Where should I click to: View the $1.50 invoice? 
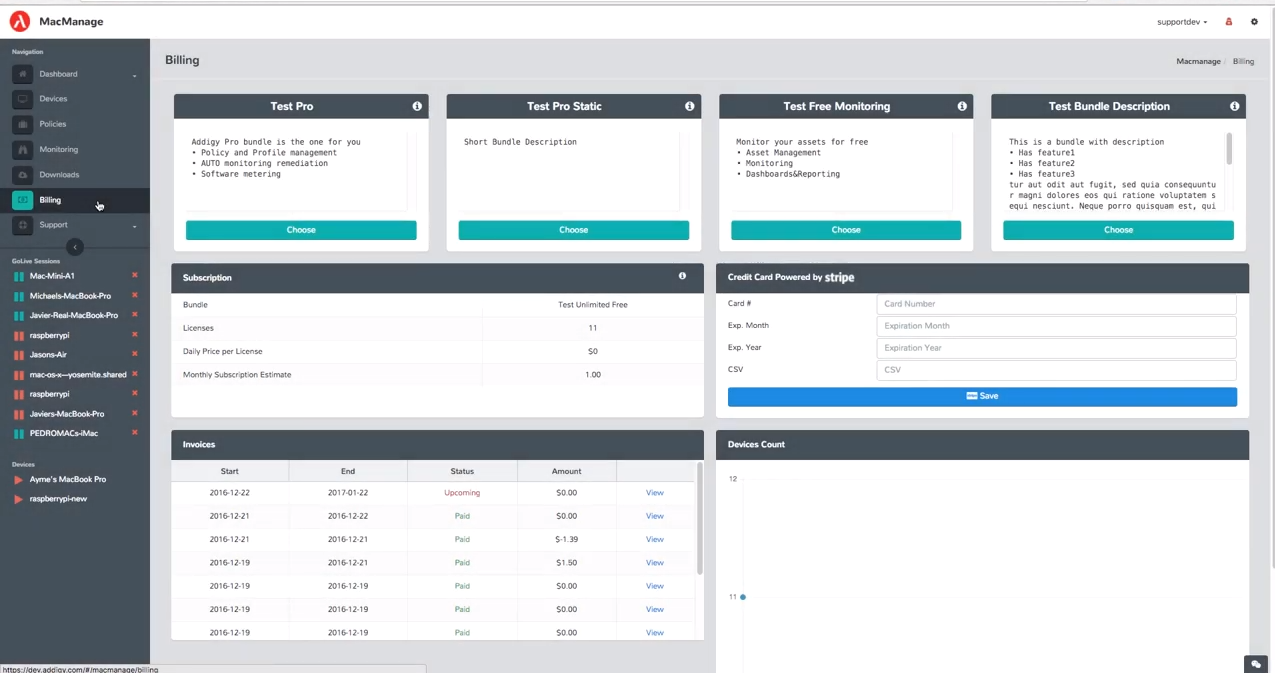pyautogui.click(x=655, y=562)
